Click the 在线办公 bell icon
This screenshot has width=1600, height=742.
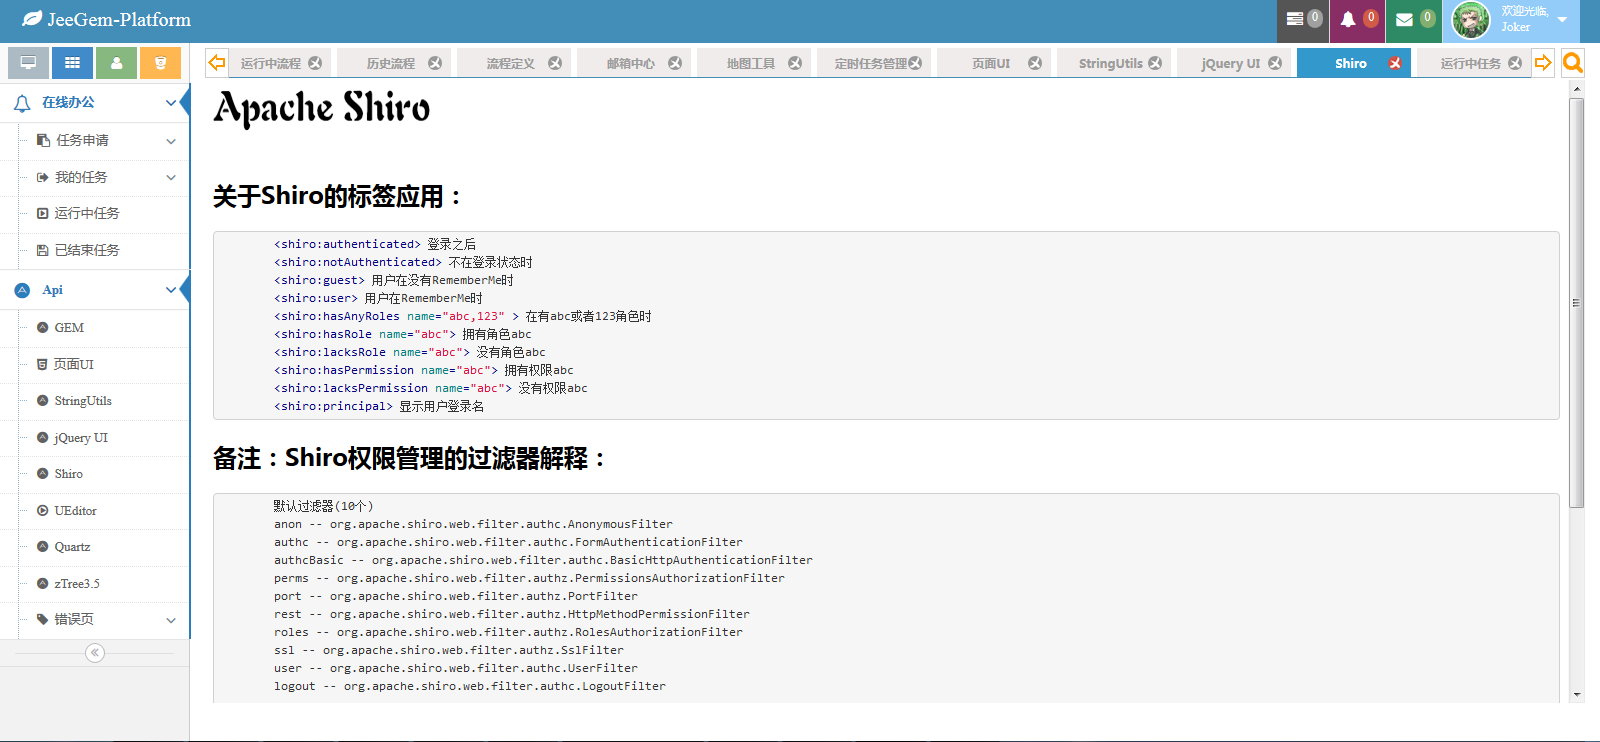(22, 103)
